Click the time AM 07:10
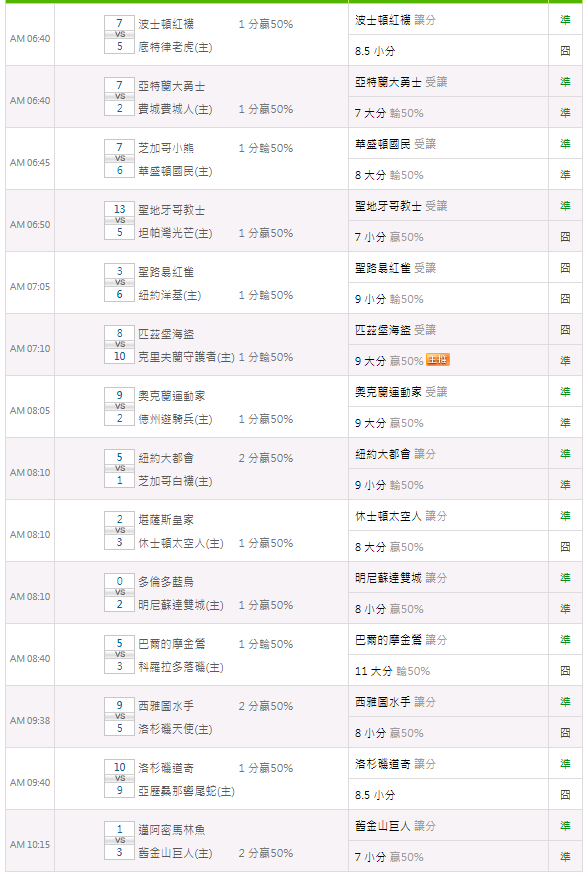 point(30,349)
